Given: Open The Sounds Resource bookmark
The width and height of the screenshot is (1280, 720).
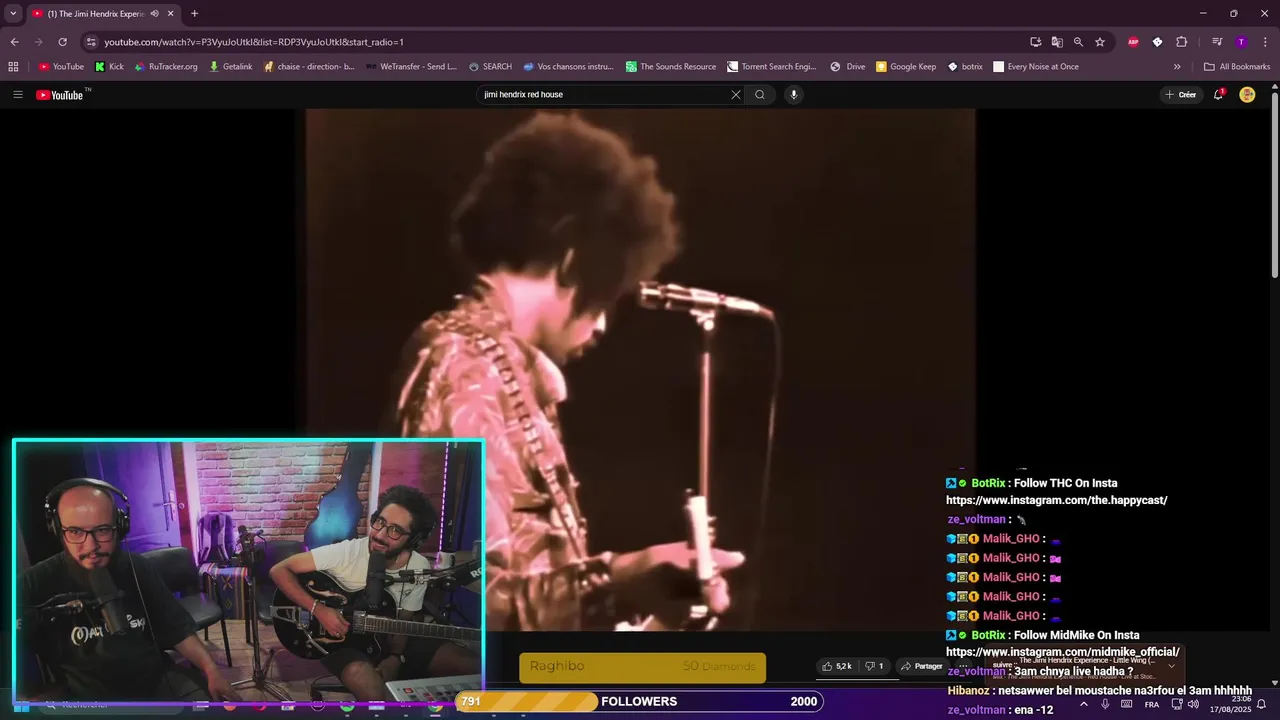Looking at the screenshot, I should [x=670, y=67].
